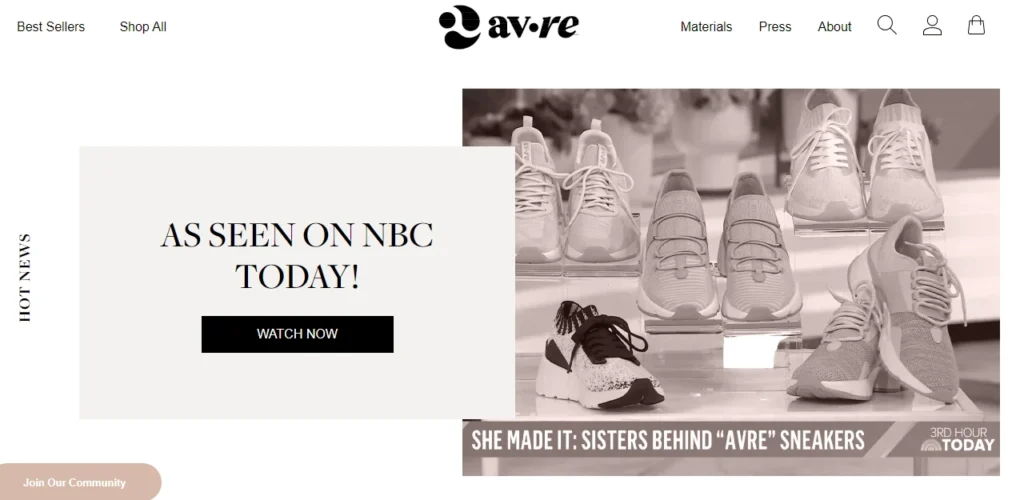
Task: Go to the Materials page
Action: click(706, 27)
